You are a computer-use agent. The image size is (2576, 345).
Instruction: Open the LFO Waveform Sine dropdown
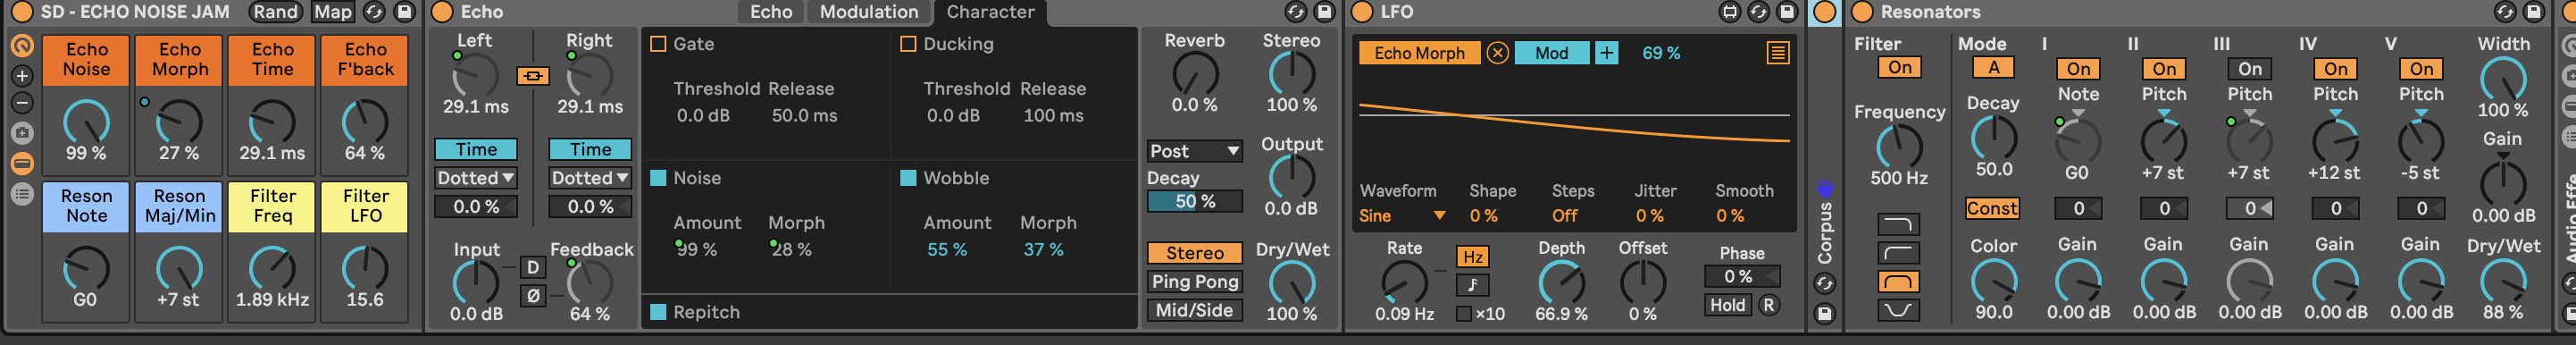[x=1402, y=216]
